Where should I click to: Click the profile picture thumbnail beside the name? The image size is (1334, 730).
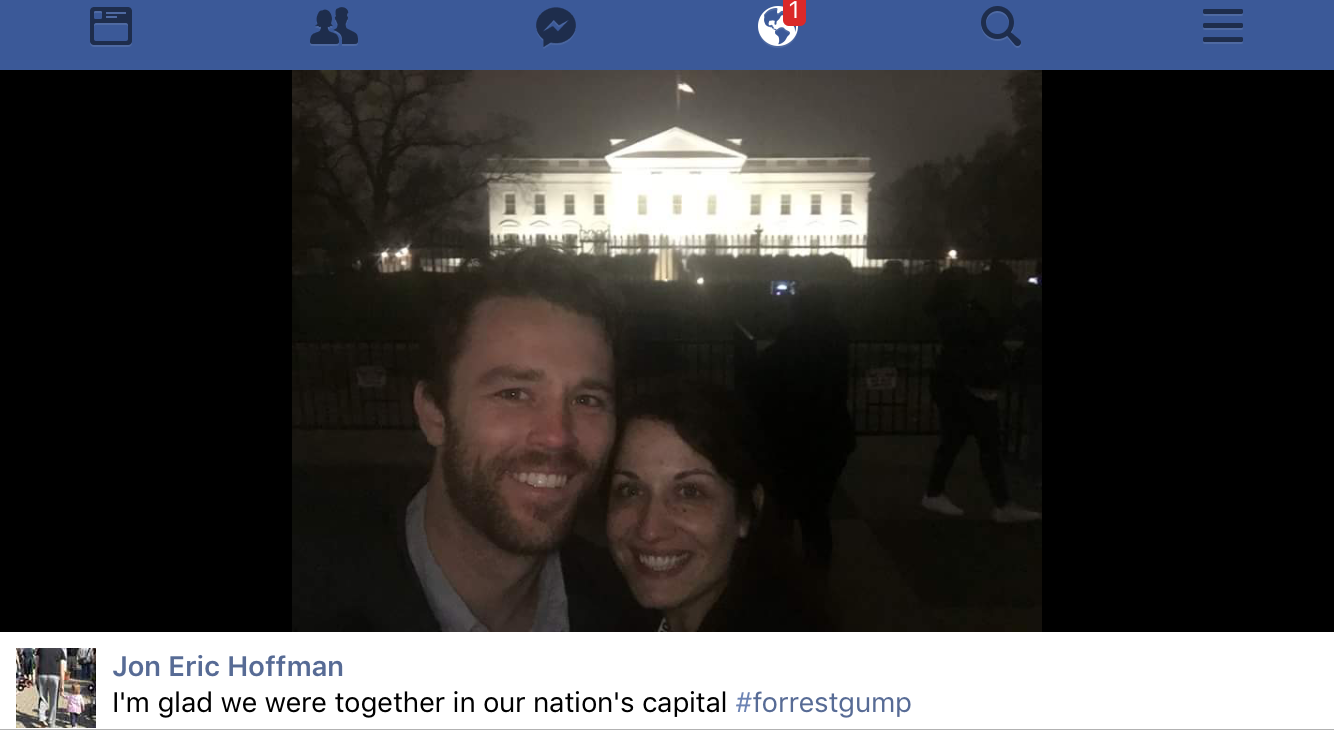point(56,687)
